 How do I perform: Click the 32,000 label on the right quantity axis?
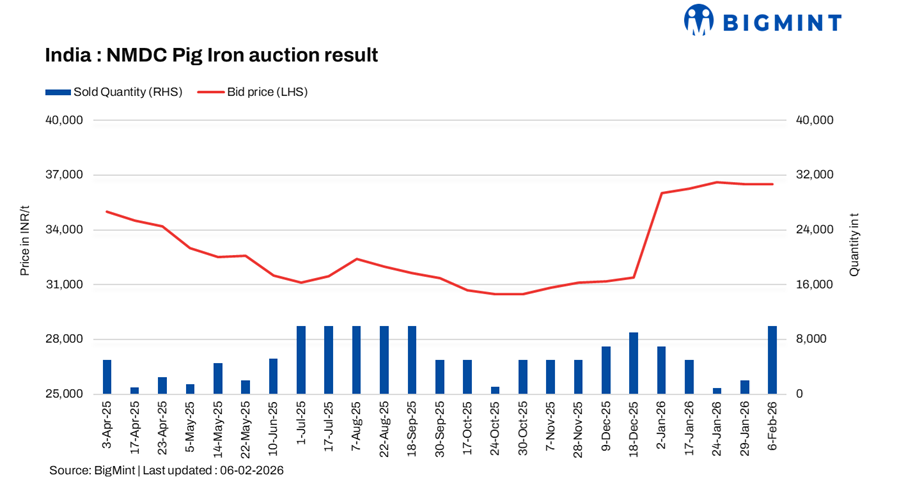click(x=813, y=175)
